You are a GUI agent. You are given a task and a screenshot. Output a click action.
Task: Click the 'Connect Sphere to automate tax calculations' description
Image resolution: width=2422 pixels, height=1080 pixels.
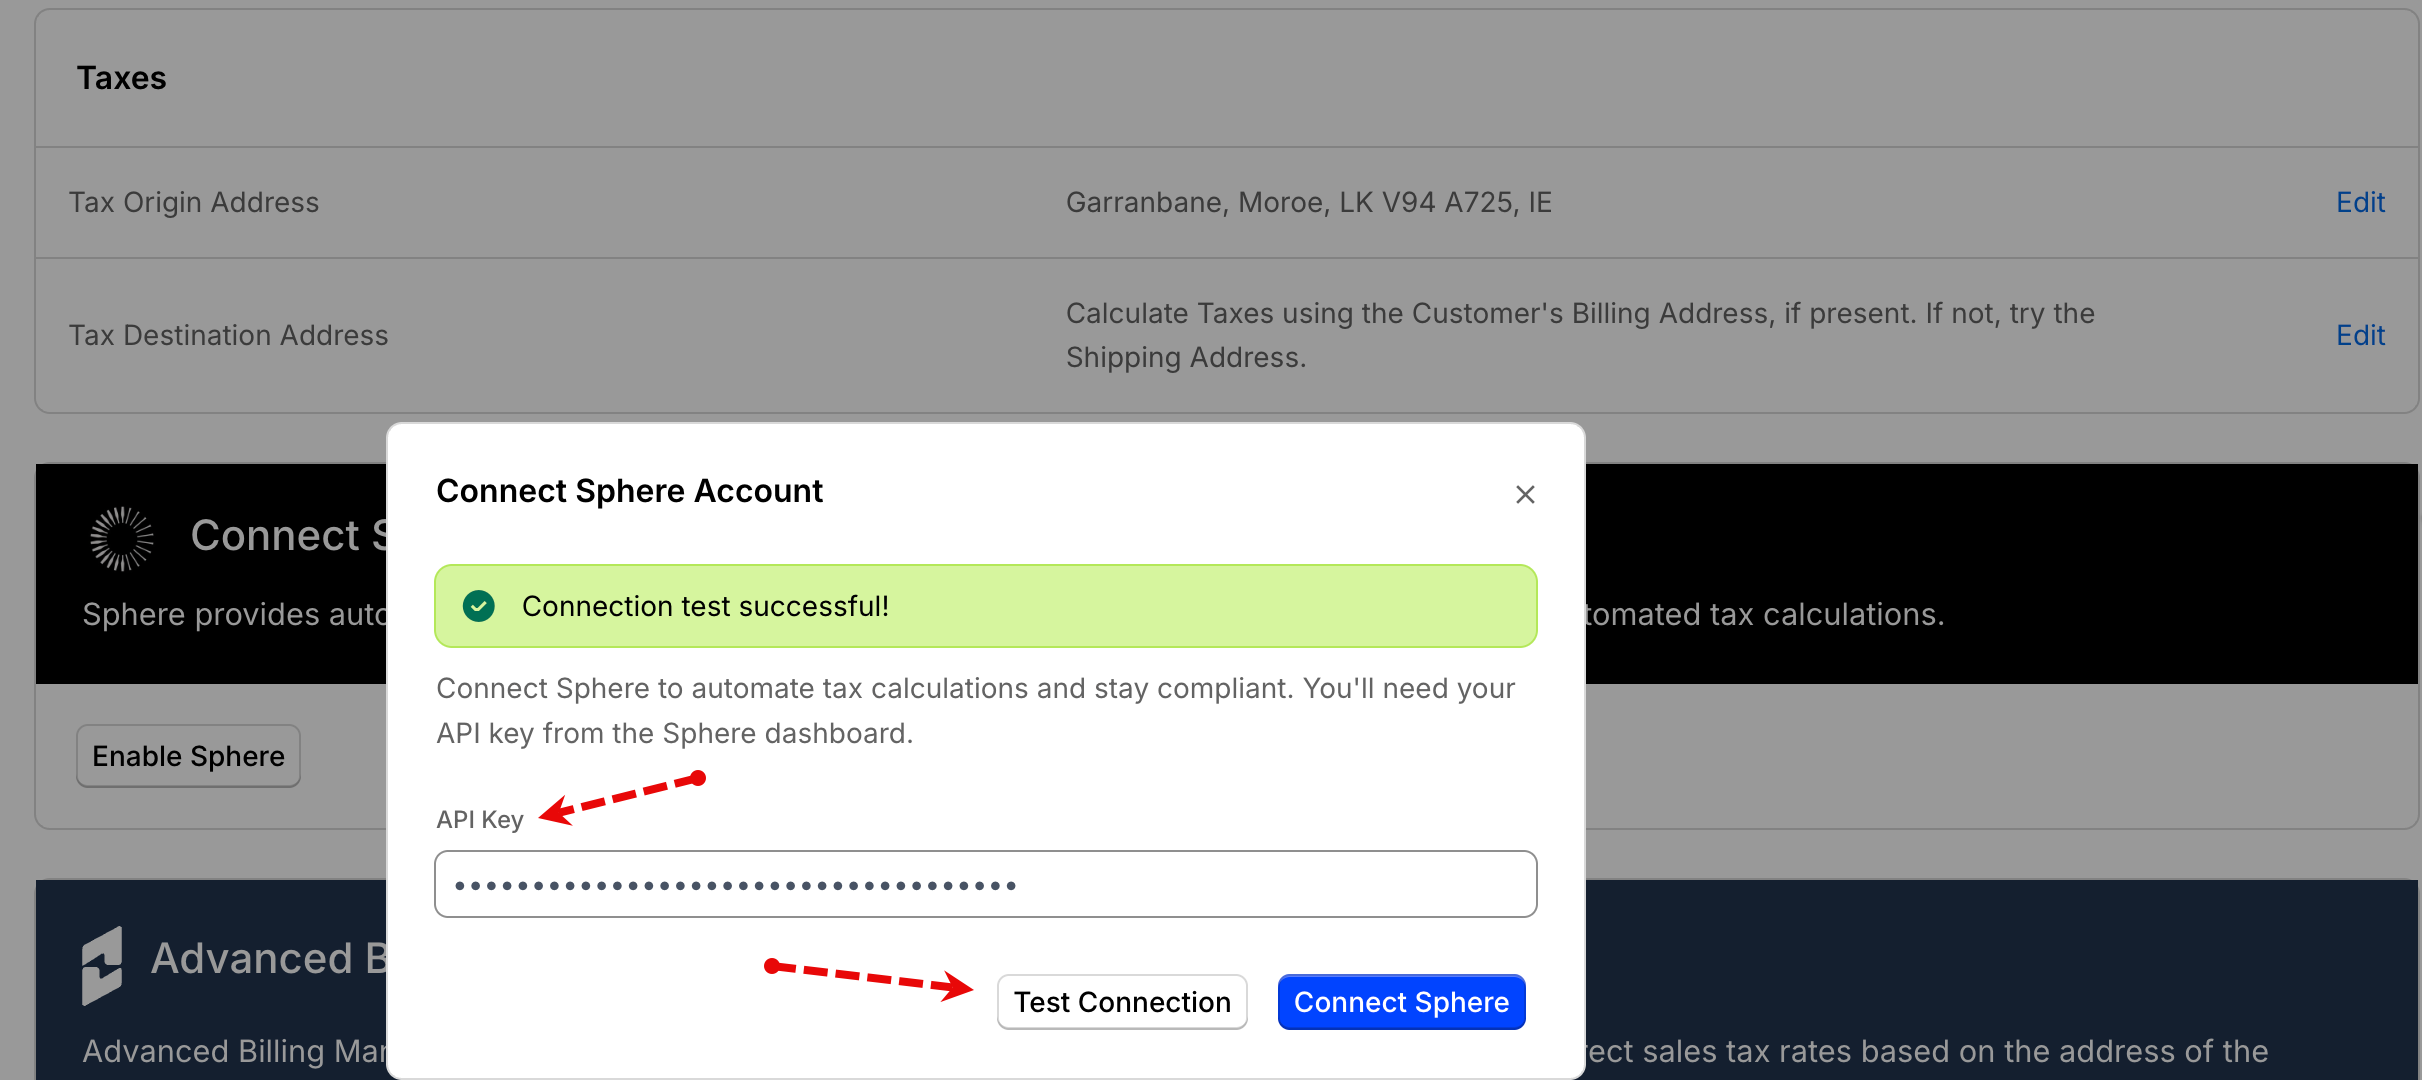(975, 710)
